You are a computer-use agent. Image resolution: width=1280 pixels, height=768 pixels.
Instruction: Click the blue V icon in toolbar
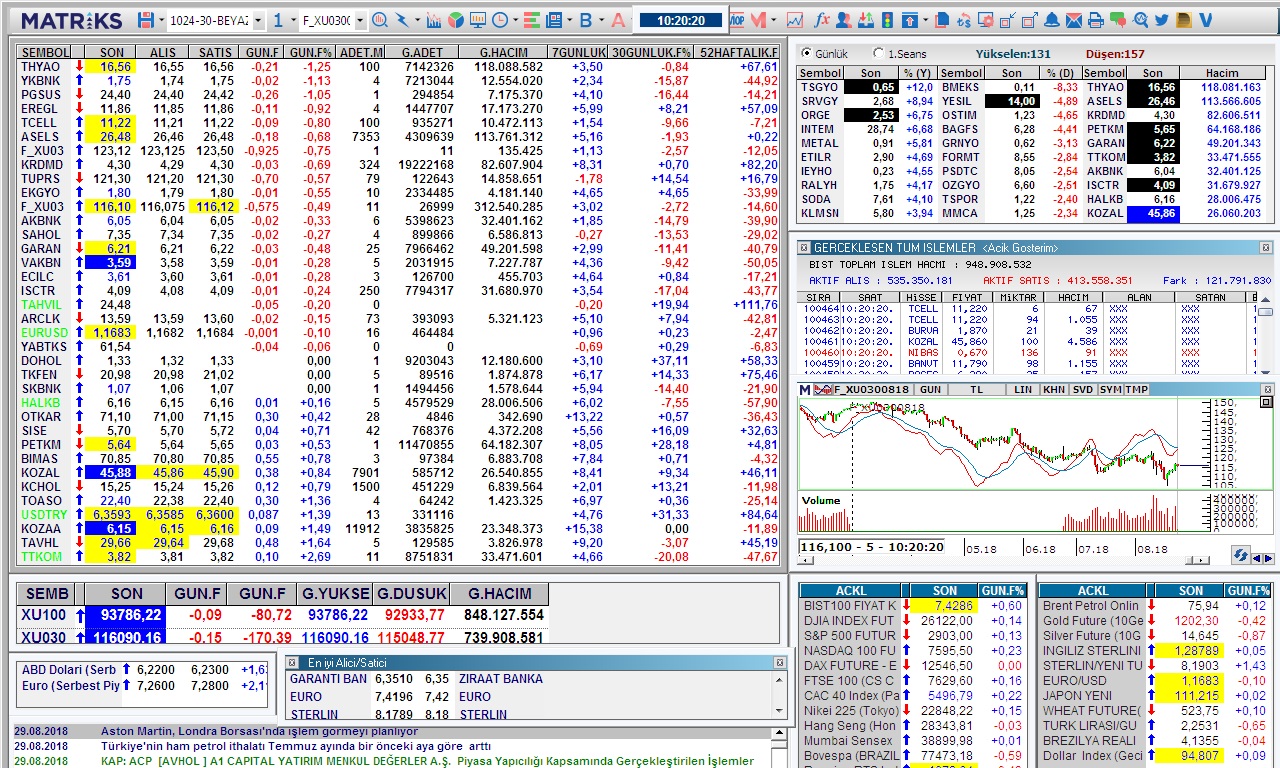[x=1205, y=20]
